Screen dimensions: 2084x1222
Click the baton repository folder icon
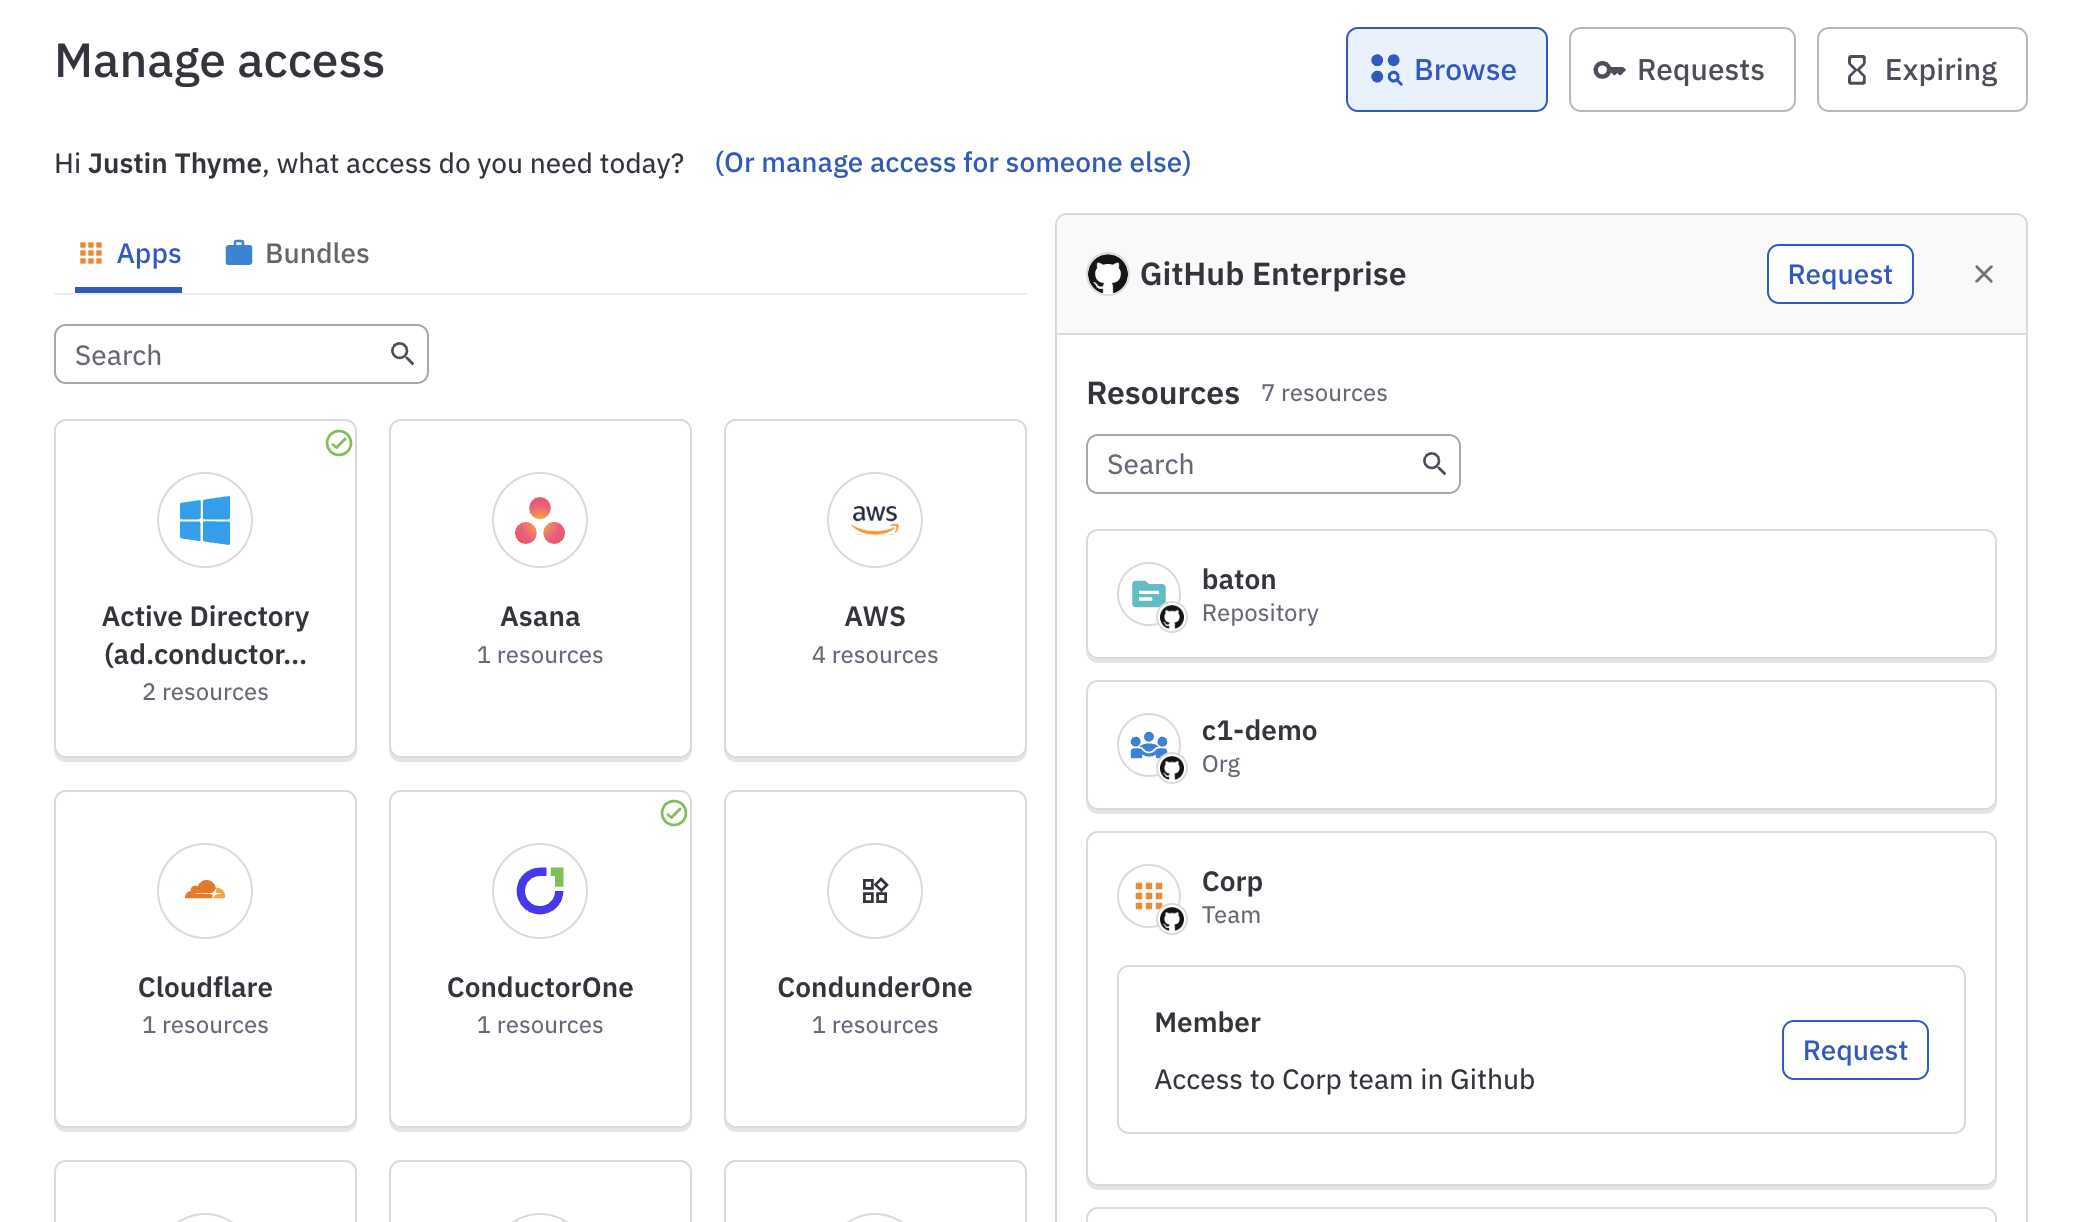pos(1148,594)
